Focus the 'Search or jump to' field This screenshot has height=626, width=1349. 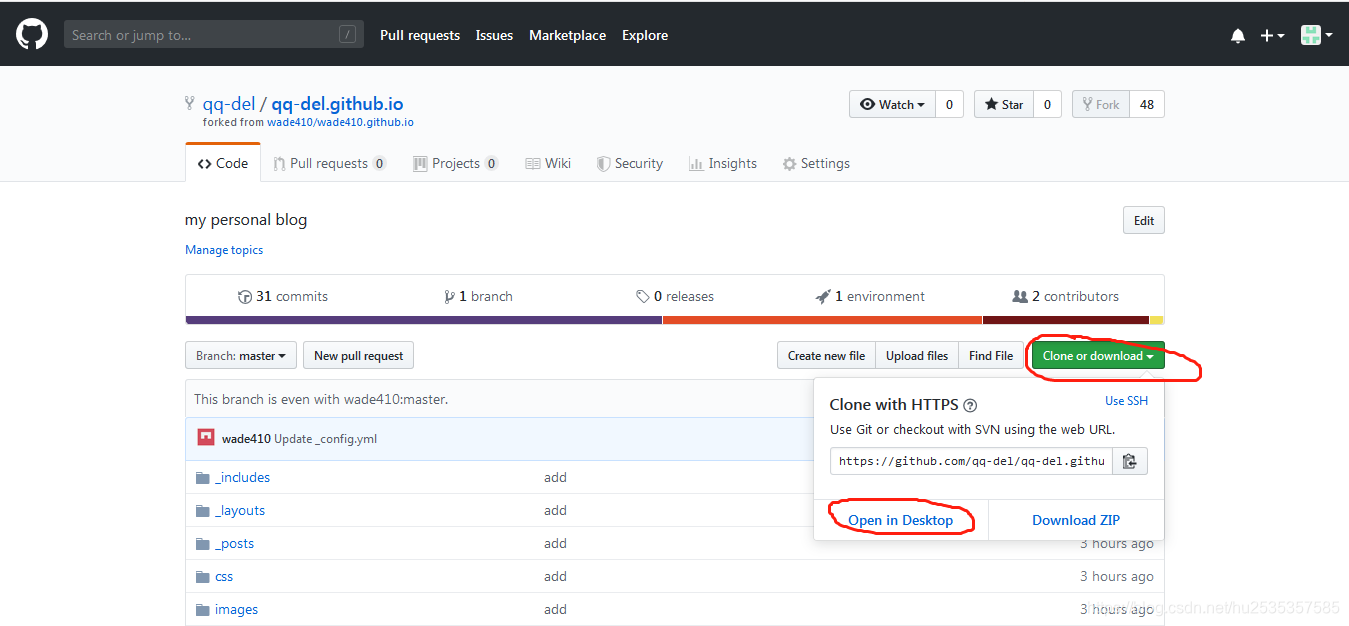[x=214, y=35]
